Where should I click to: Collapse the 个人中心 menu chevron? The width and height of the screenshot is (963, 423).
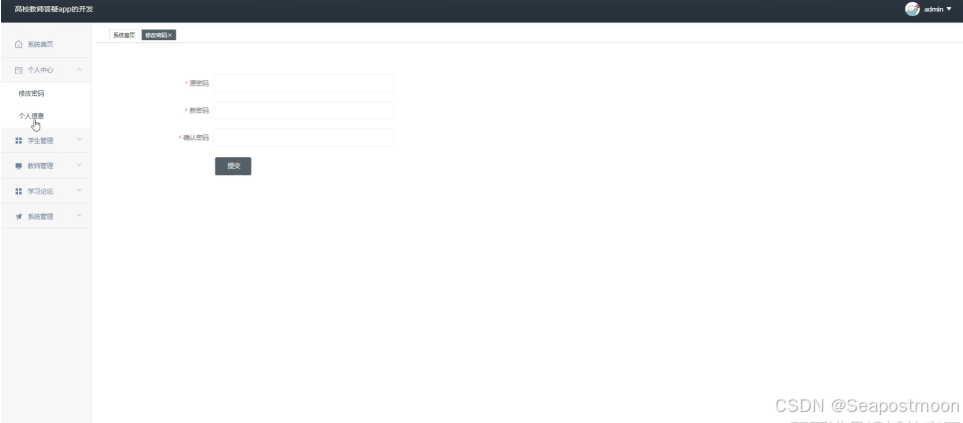pyautogui.click(x=79, y=70)
